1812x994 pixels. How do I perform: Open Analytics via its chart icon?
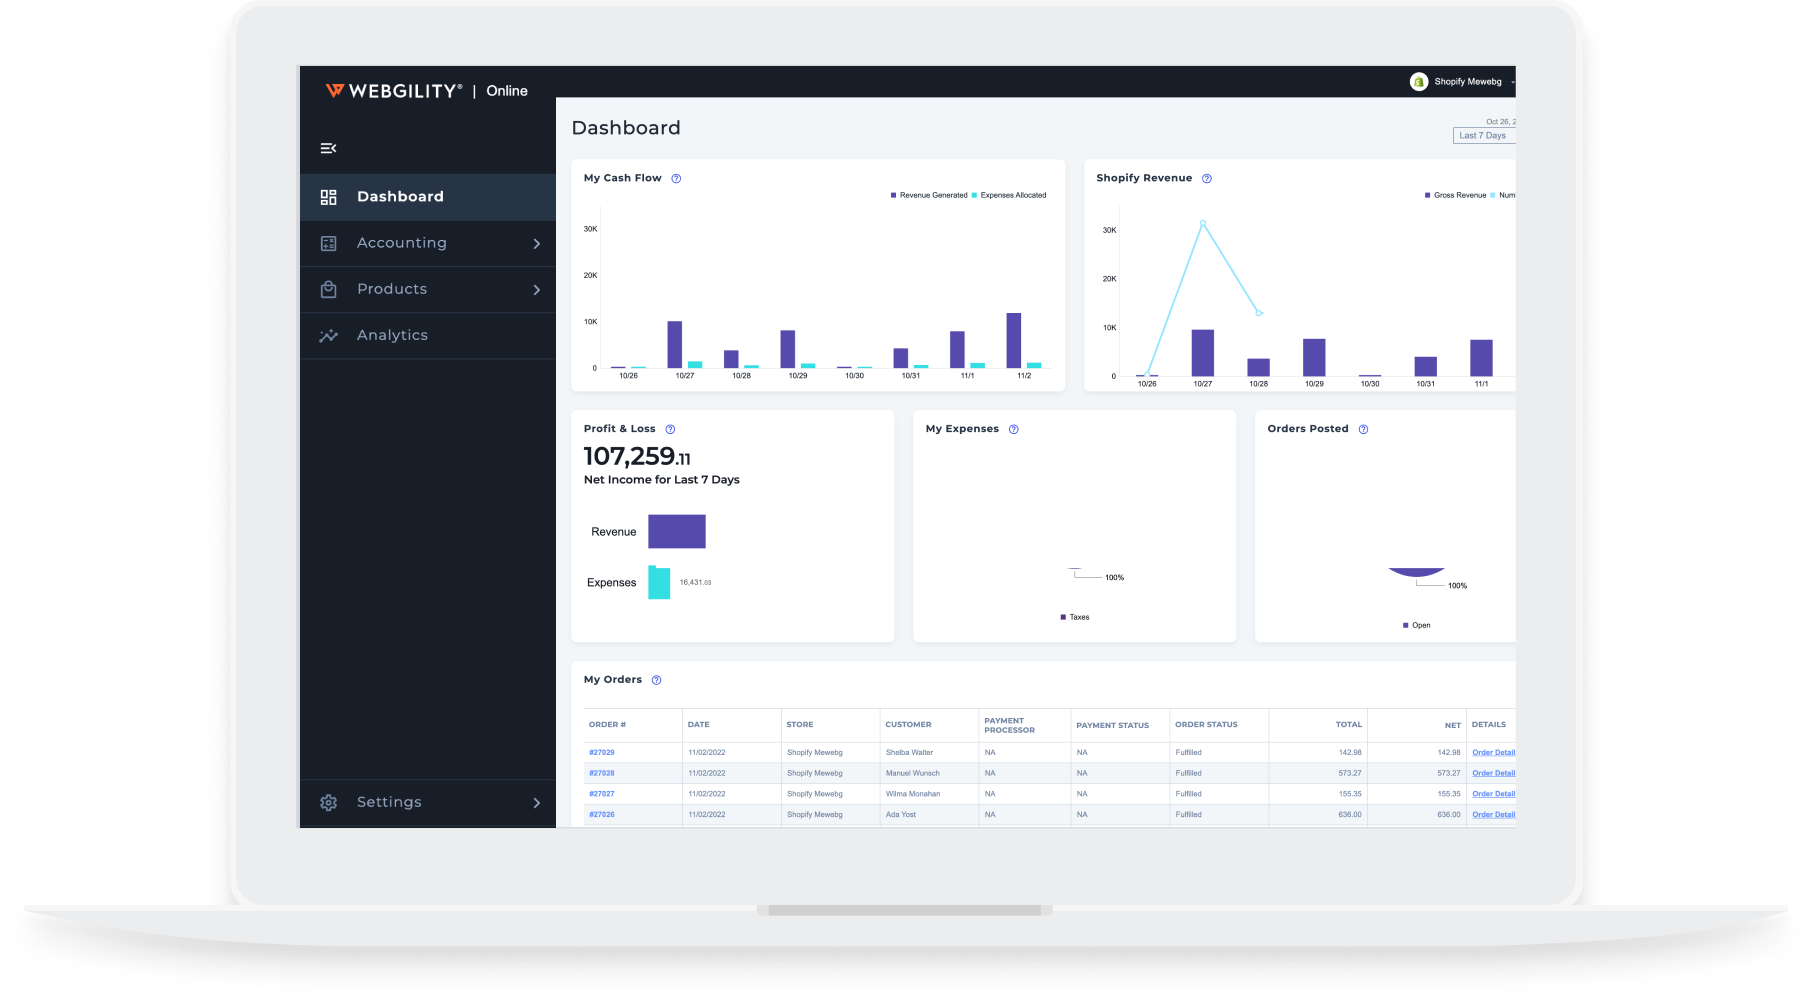coord(328,335)
